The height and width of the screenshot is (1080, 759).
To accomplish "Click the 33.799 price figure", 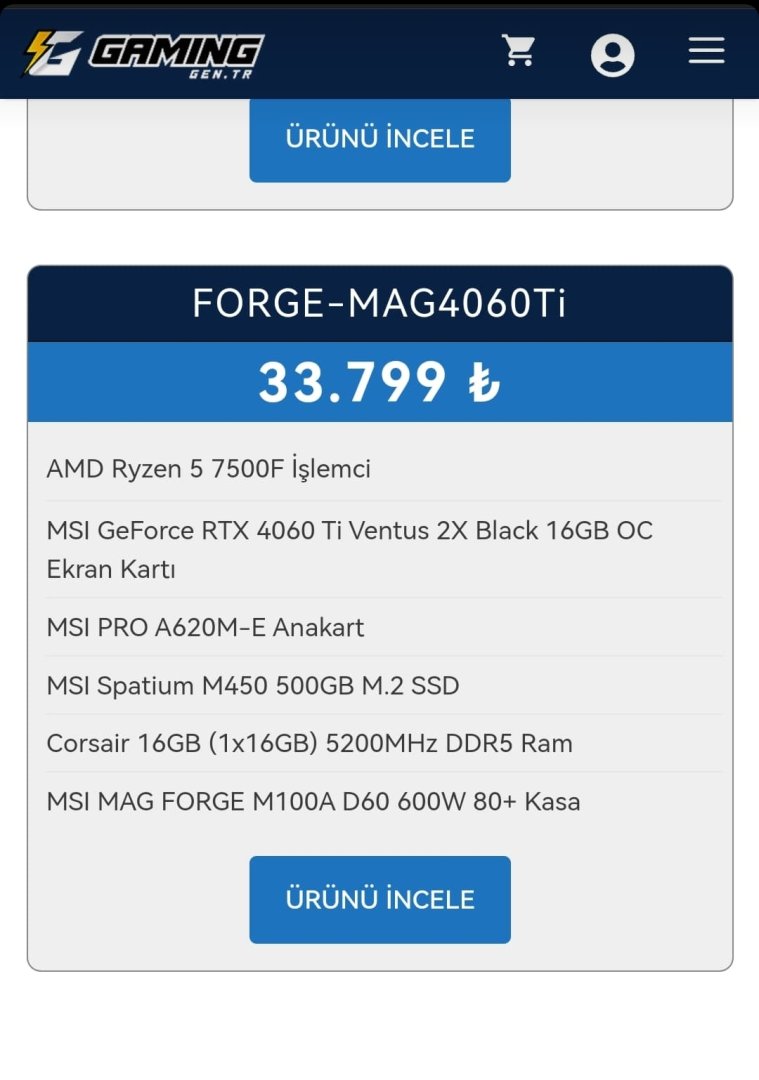I will click(x=352, y=382).
